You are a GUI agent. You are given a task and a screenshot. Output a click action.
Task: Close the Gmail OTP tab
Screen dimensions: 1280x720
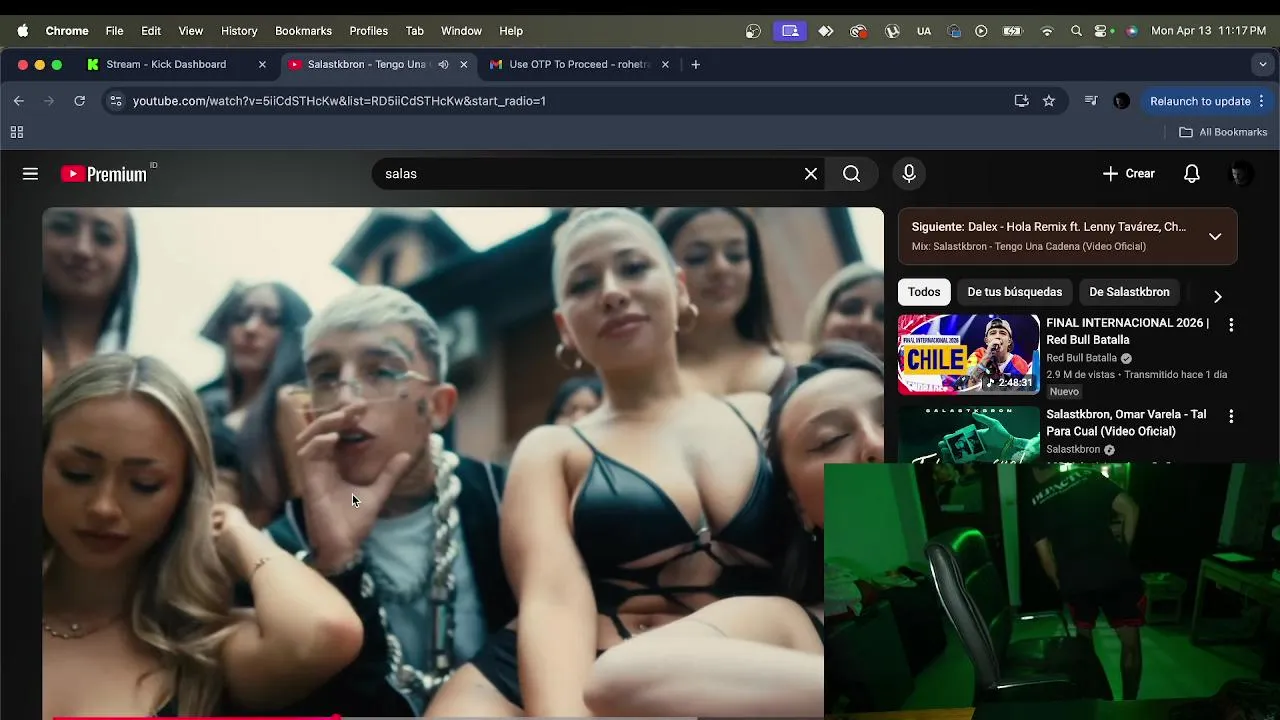pos(665,64)
